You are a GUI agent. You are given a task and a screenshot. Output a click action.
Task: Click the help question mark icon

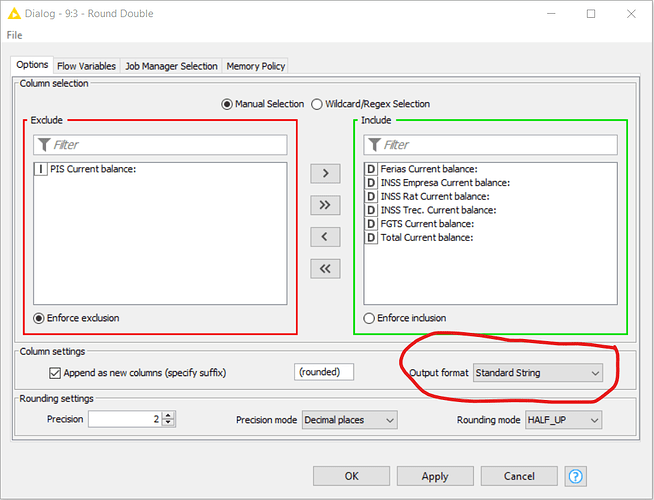(x=576, y=476)
